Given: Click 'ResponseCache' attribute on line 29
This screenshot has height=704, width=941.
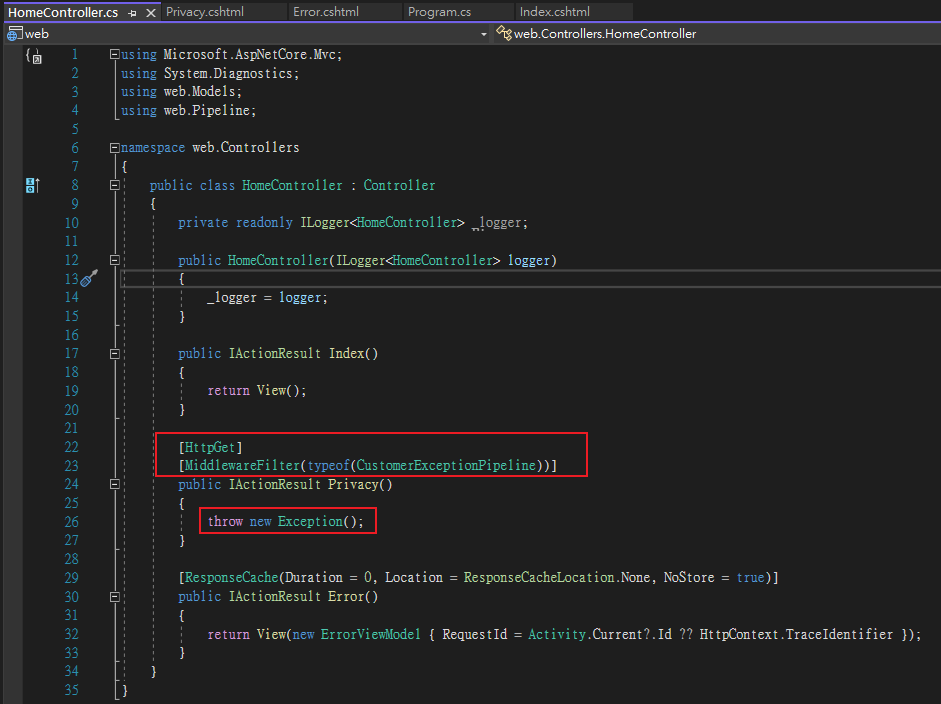Looking at the screenshot, I should 232,577.
